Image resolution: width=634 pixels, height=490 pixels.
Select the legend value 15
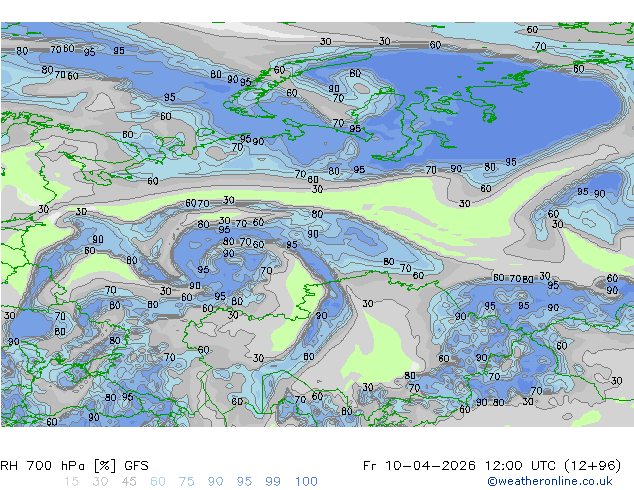(71, 482)
